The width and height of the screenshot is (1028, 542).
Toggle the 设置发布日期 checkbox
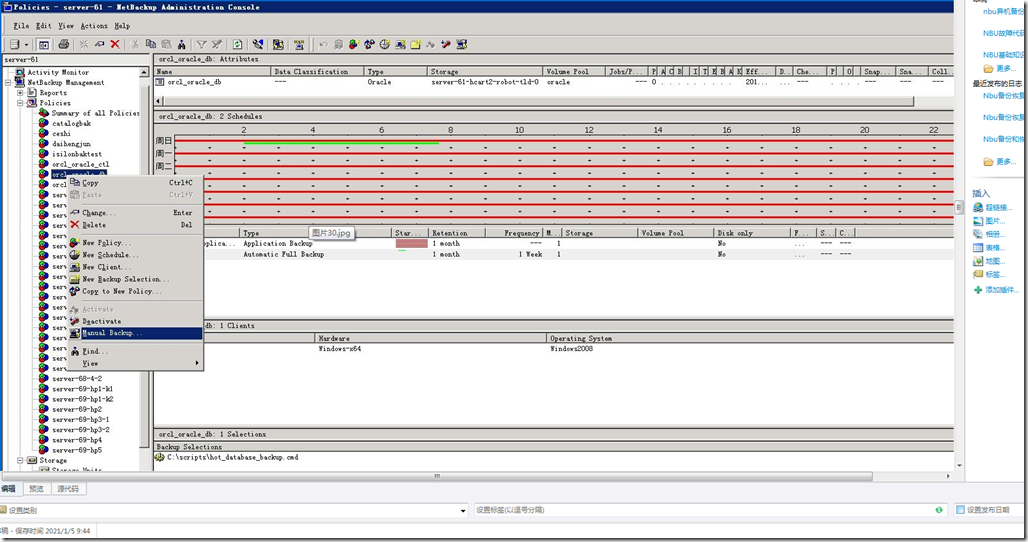pos(960,510)
